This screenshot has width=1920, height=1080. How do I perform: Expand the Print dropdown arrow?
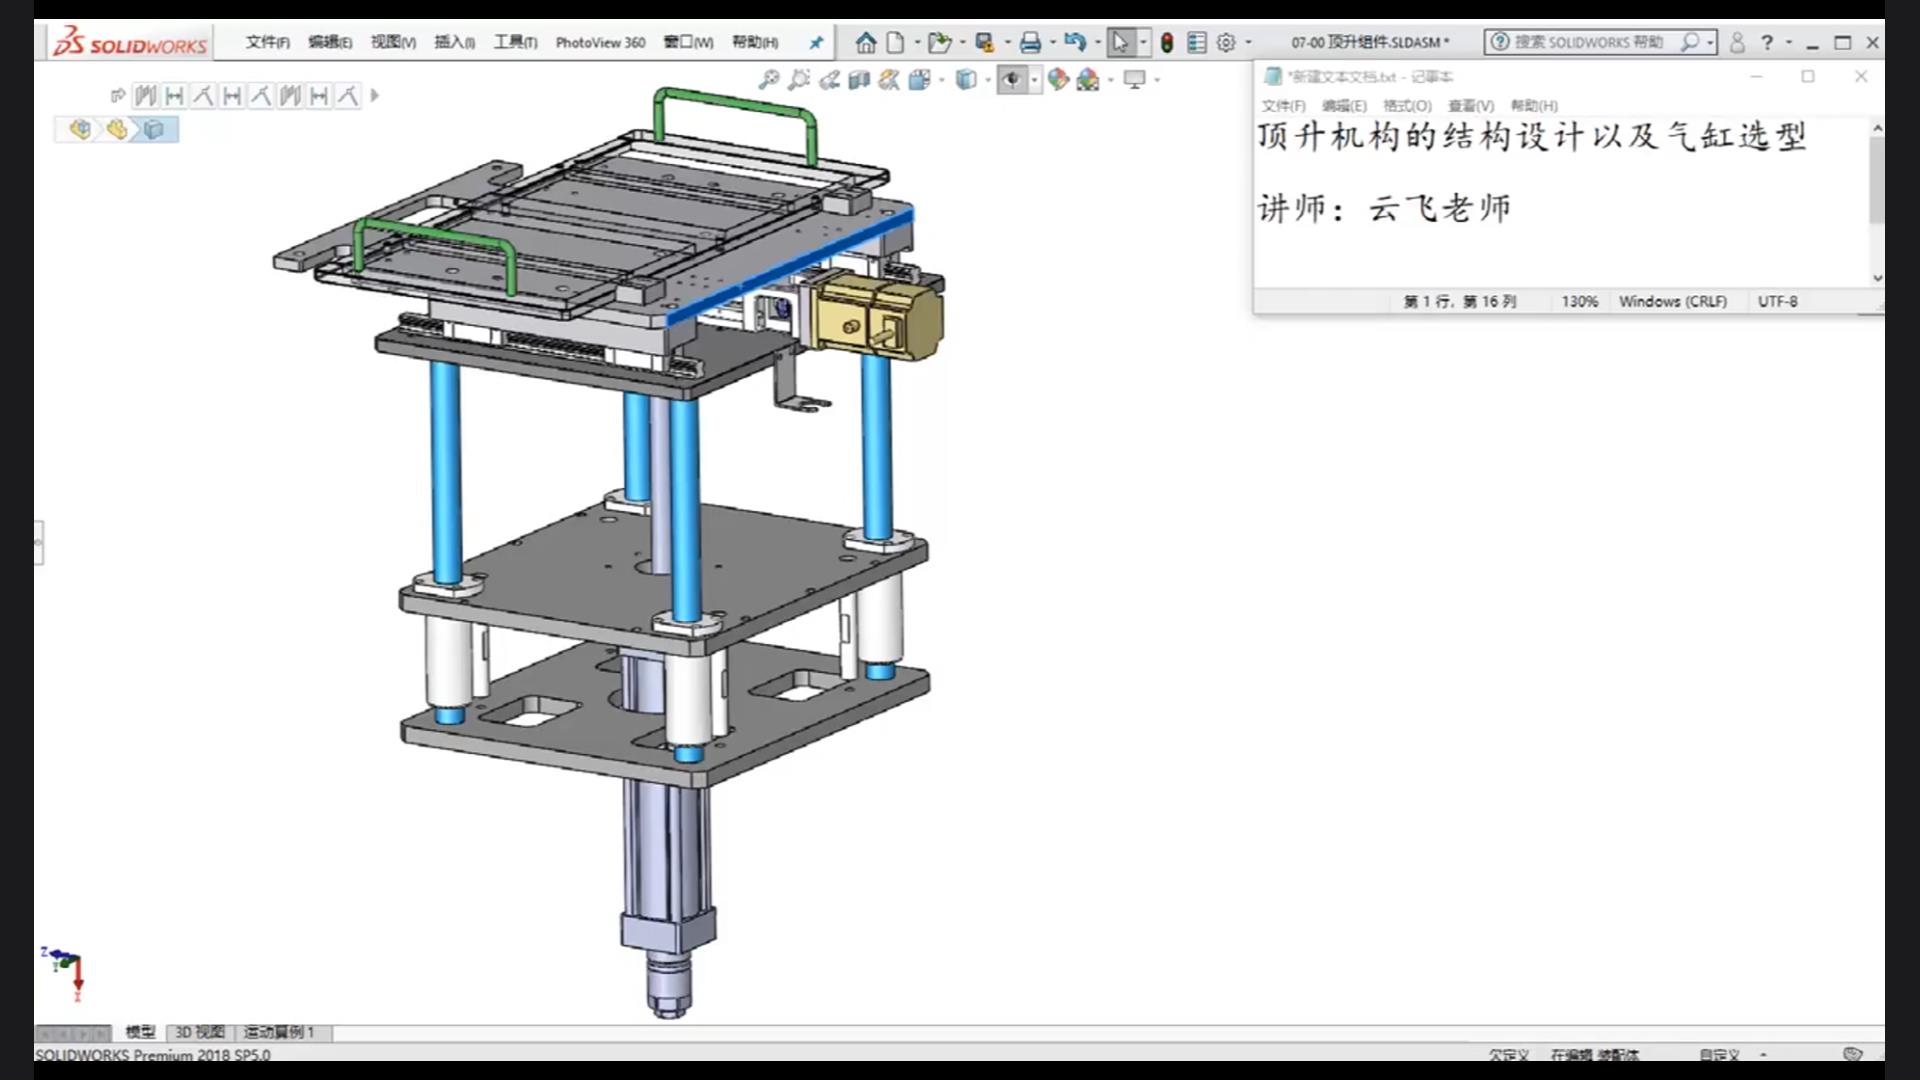(x=1052, y=42)
